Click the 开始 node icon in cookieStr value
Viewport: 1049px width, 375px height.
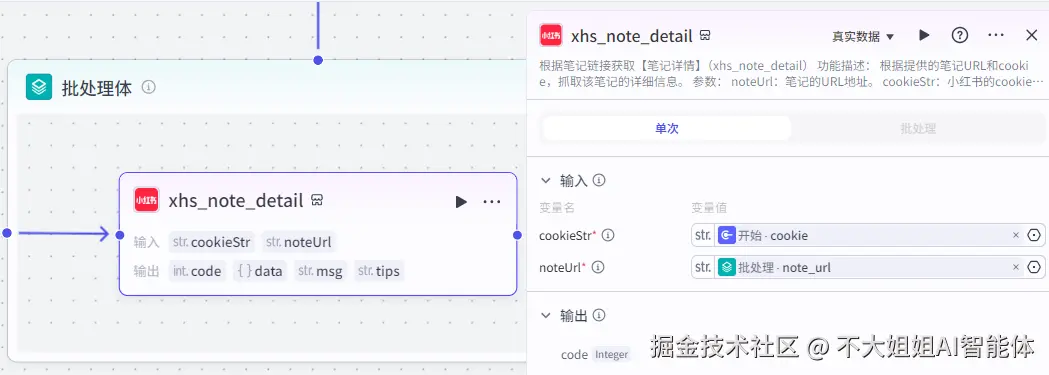coord(727,235)
